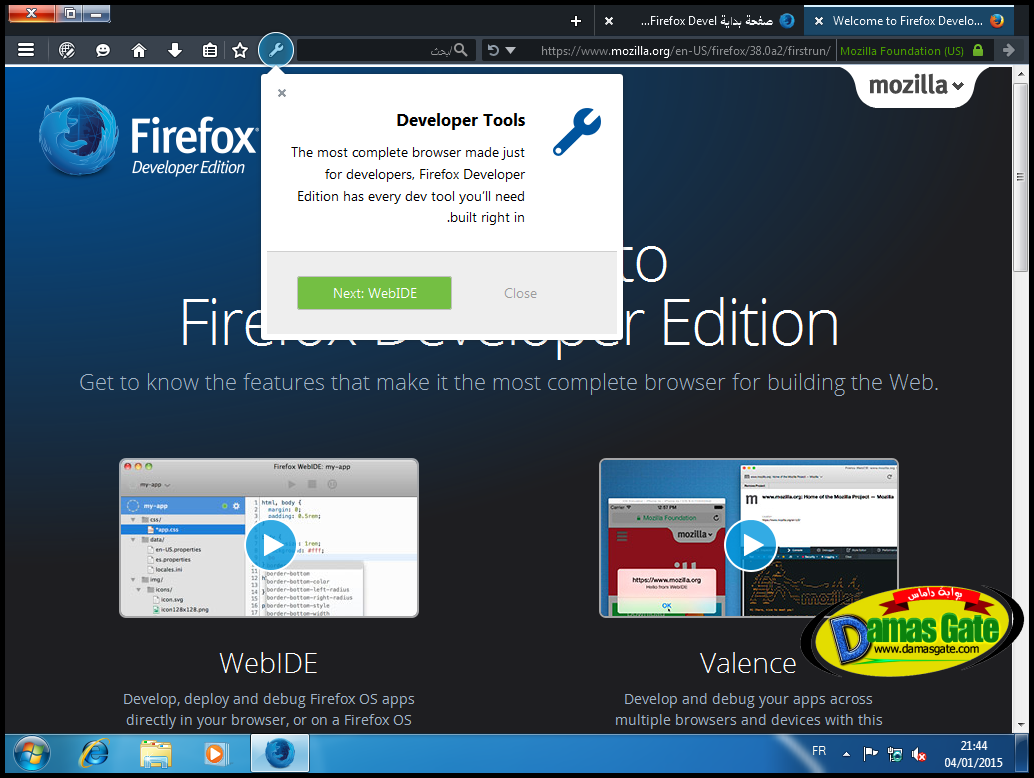Bookmark this page with the star icon
Image resolution: width=1034 pixels, height=778 pixels.
click(x=240, y=50)
